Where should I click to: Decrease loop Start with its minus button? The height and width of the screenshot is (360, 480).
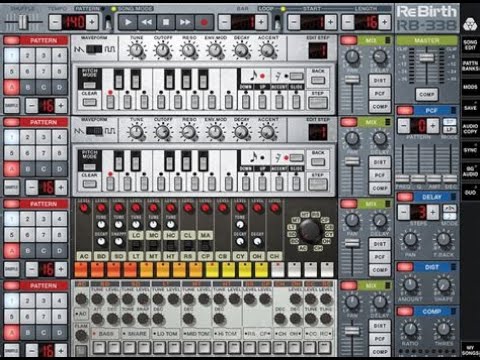point(294,22)
